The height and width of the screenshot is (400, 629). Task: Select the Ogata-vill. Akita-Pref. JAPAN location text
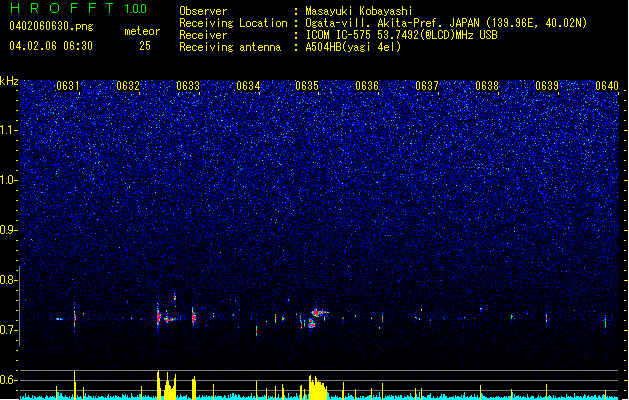pyautogui.click(x=446, y=23)
